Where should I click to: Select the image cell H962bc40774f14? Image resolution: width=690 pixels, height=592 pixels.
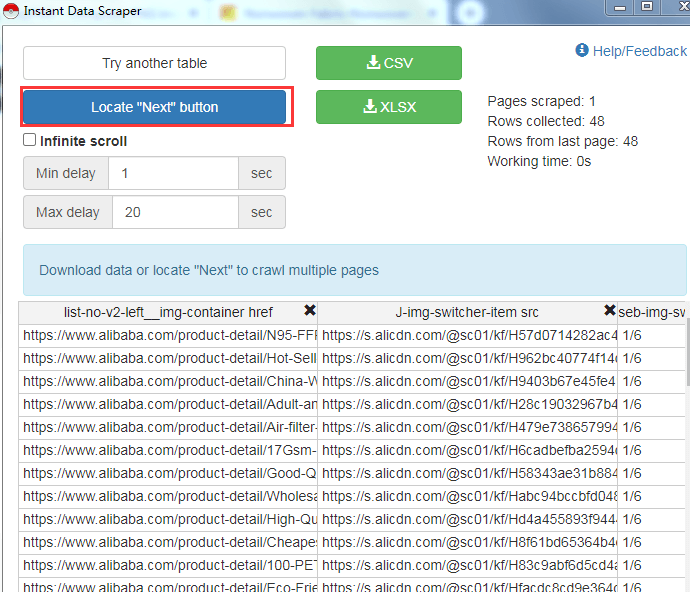tap(467, 358)
